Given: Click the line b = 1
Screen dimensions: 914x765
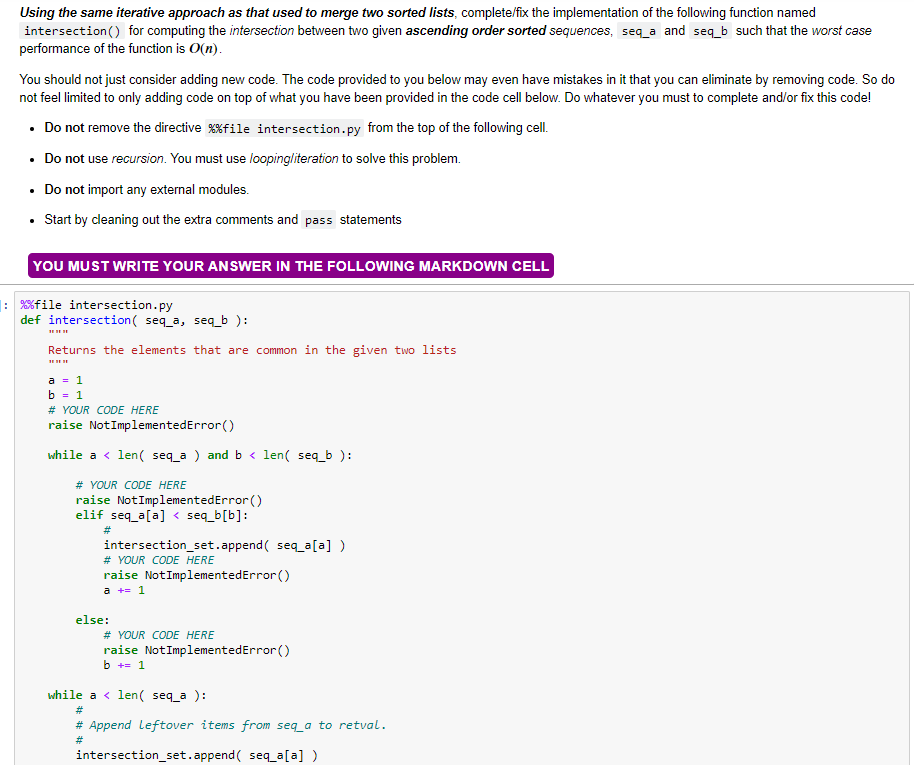Looking at the screenshot, I should point(65,394).
